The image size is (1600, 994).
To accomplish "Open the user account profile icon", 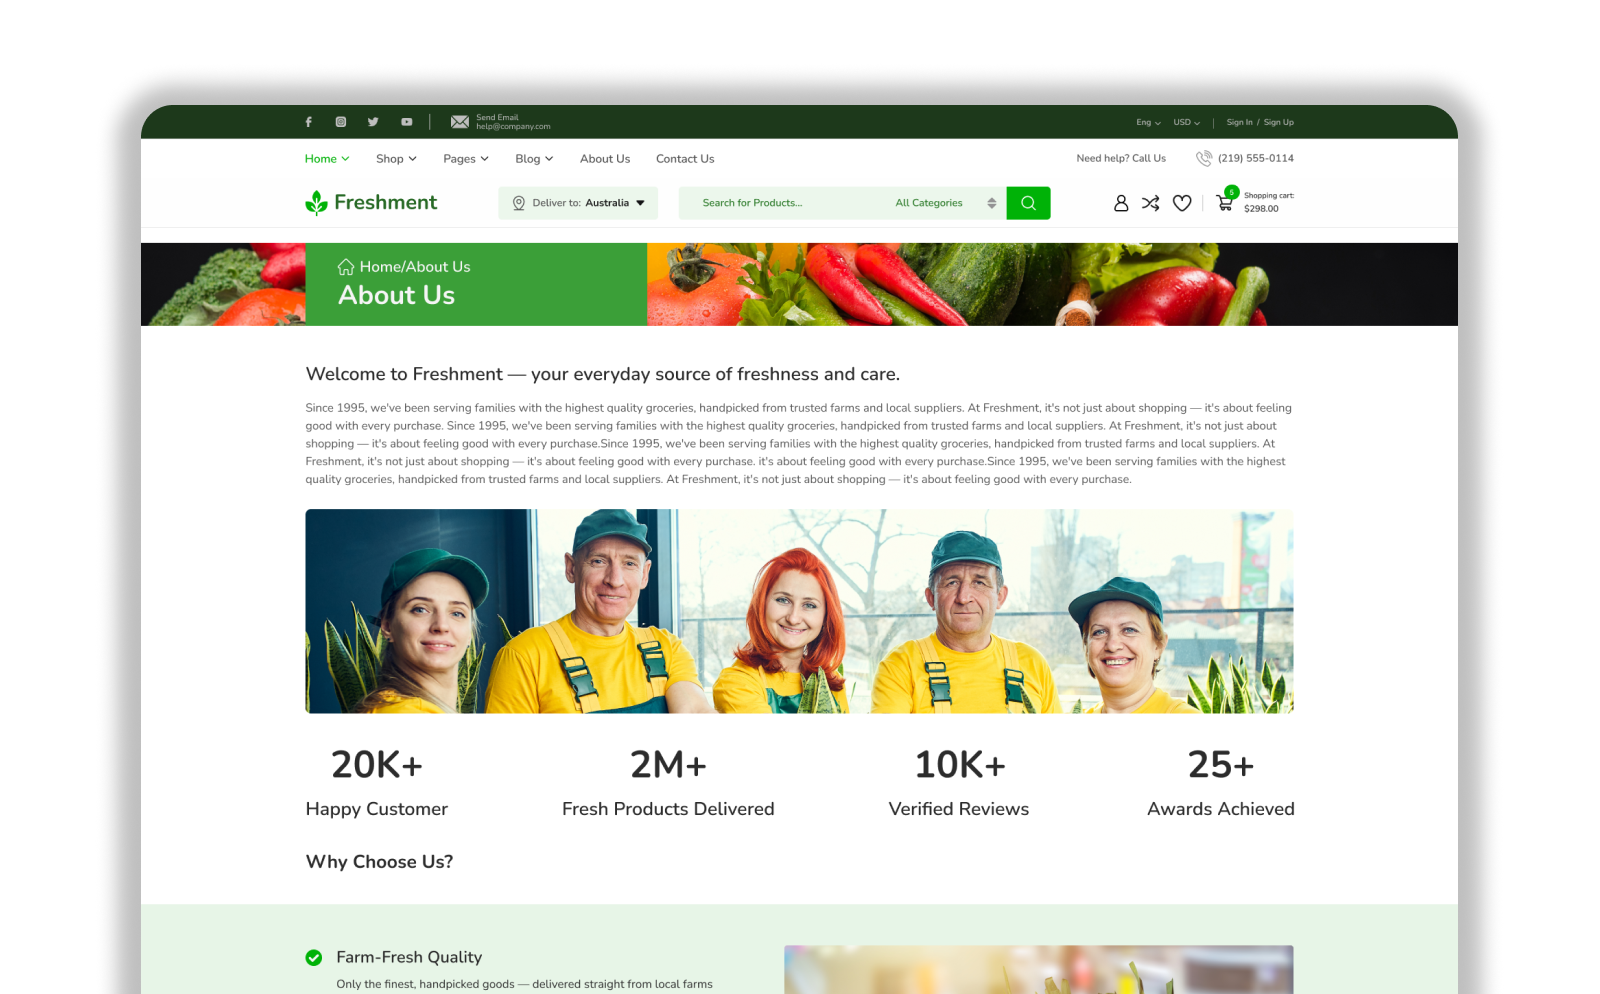I will click(1121, 203).
